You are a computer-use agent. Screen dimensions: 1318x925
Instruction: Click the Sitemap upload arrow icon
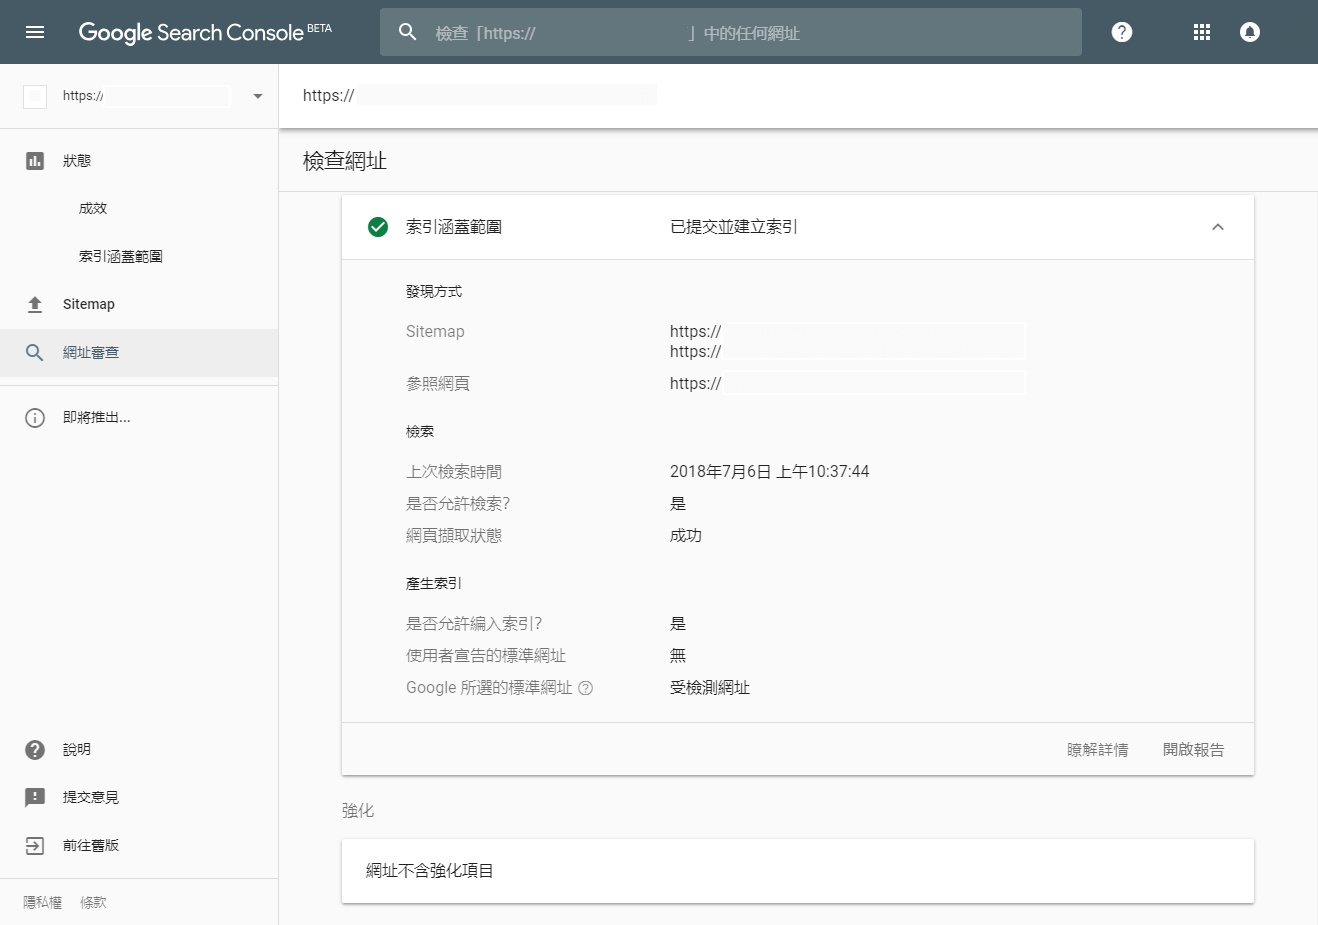[35, 304]
